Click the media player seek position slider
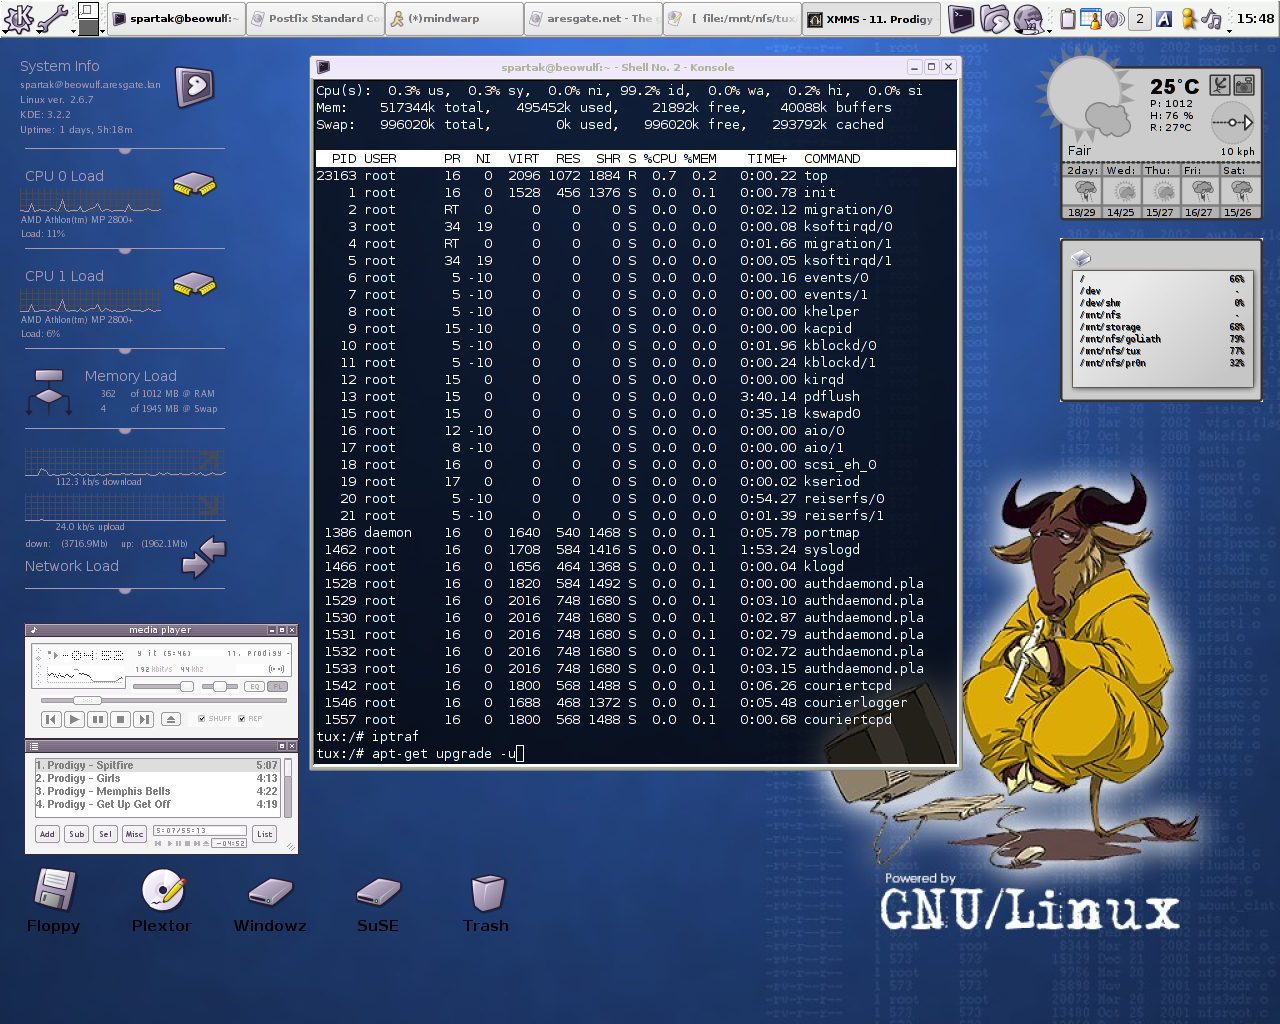Image resolution: width=1280 pixels, height=1024 pixels. coord(164,701)
